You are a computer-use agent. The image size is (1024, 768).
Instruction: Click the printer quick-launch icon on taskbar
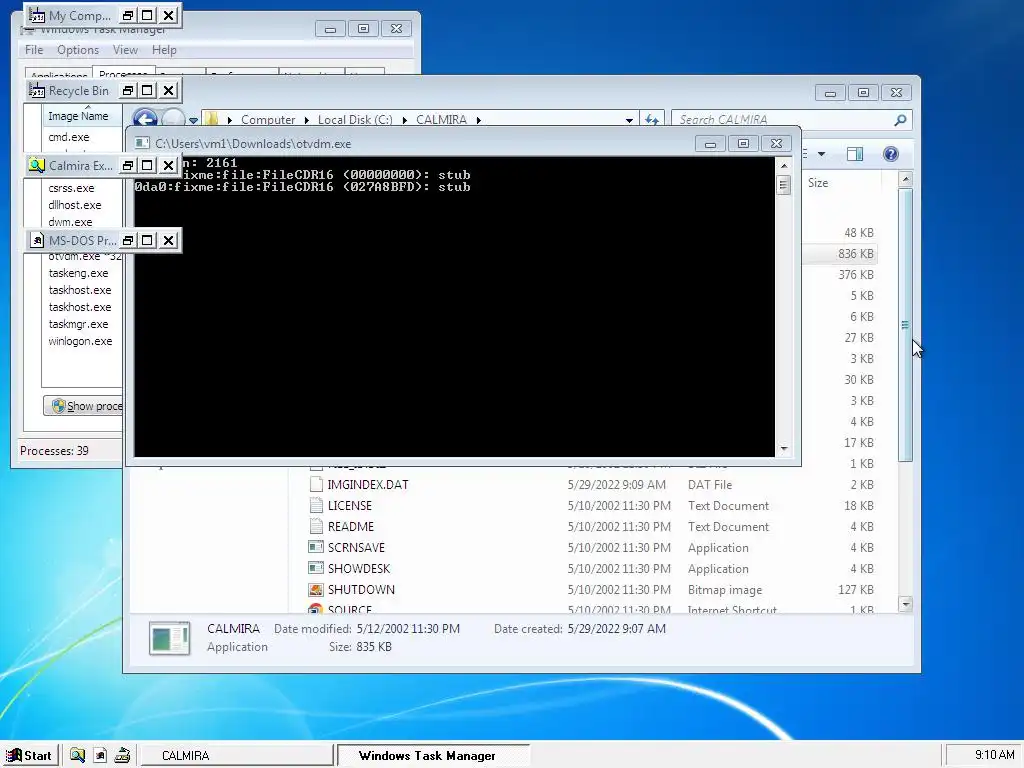coord(122,756)
